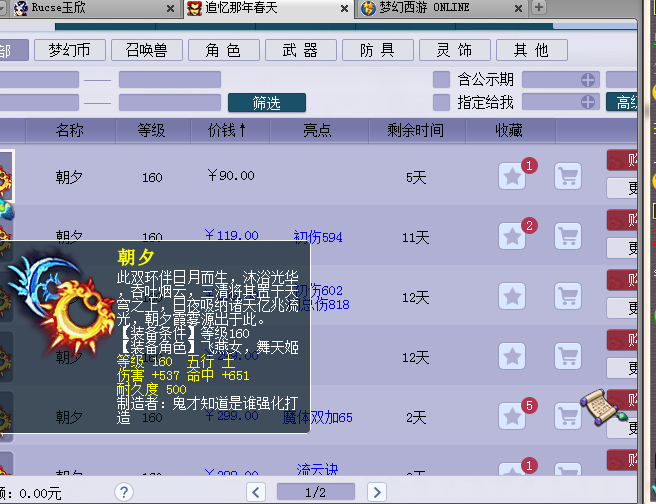Open the help question mark icon
Image resolution: width=656 pixels, height=504 pixels.
click(x=124, y=492)
